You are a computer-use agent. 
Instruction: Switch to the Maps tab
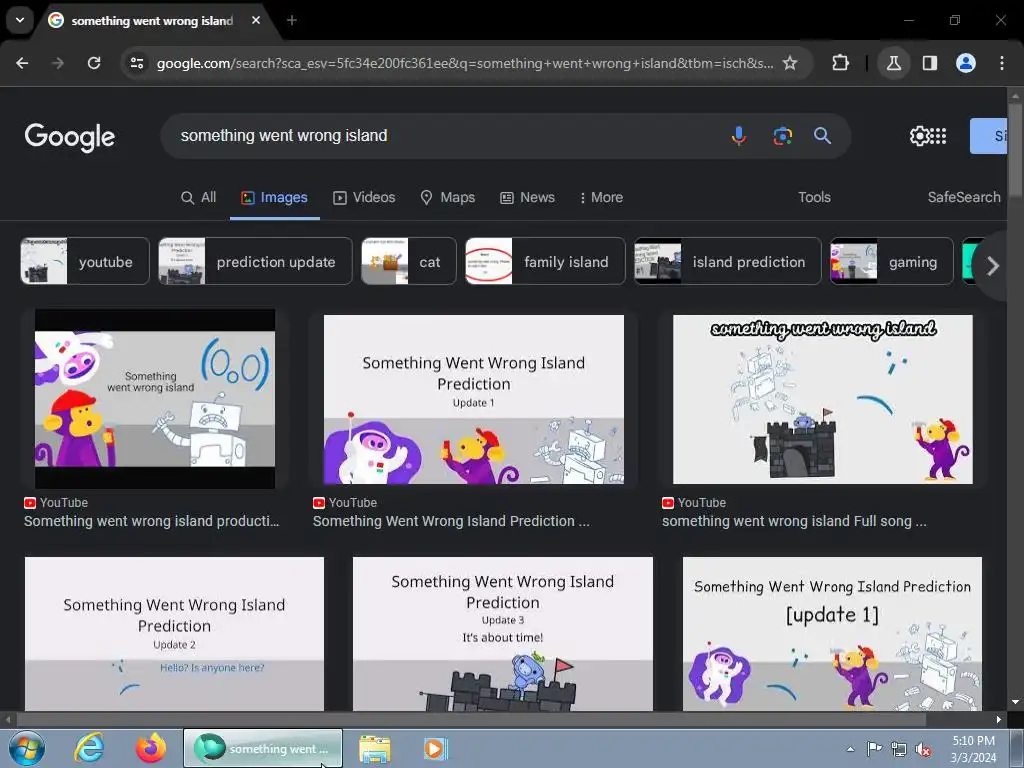click(447, 197)
